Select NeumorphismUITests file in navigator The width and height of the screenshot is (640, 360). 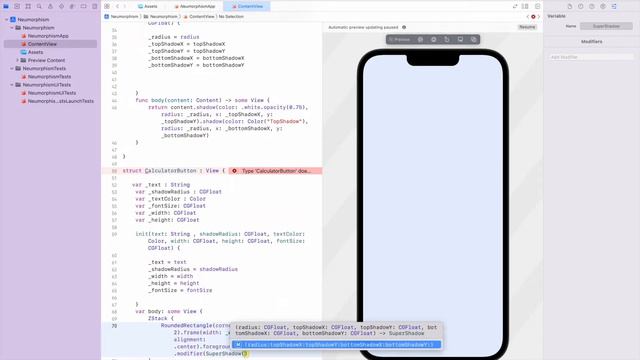pyautogui.click(x=51, y=93)
